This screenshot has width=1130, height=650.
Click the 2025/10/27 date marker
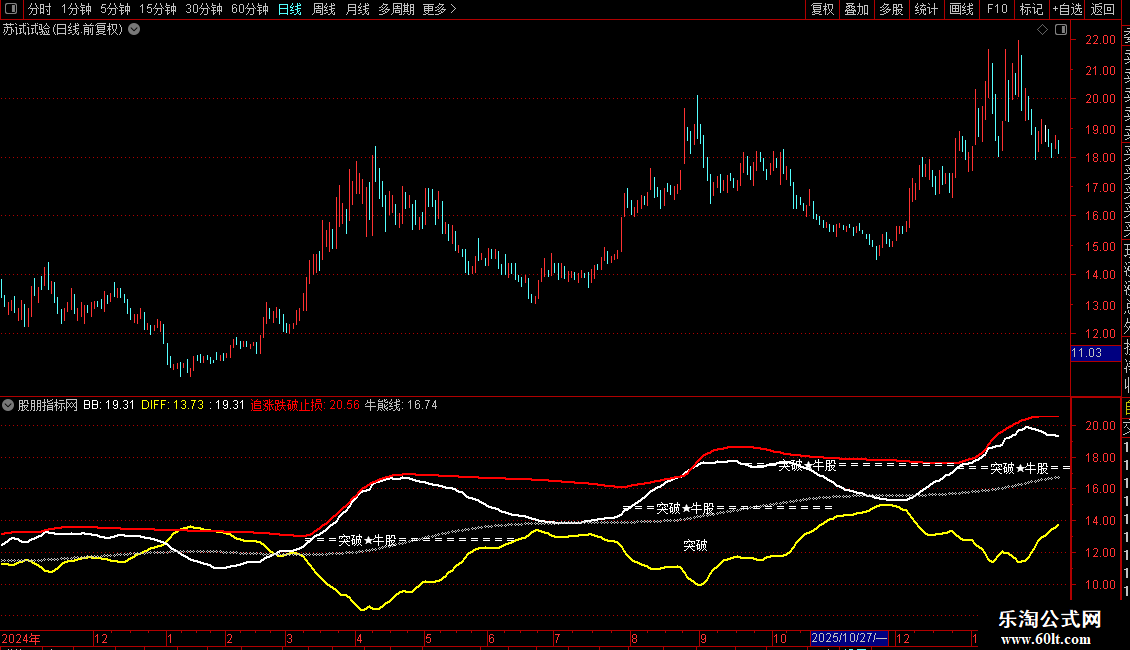(x=850, y=638)
